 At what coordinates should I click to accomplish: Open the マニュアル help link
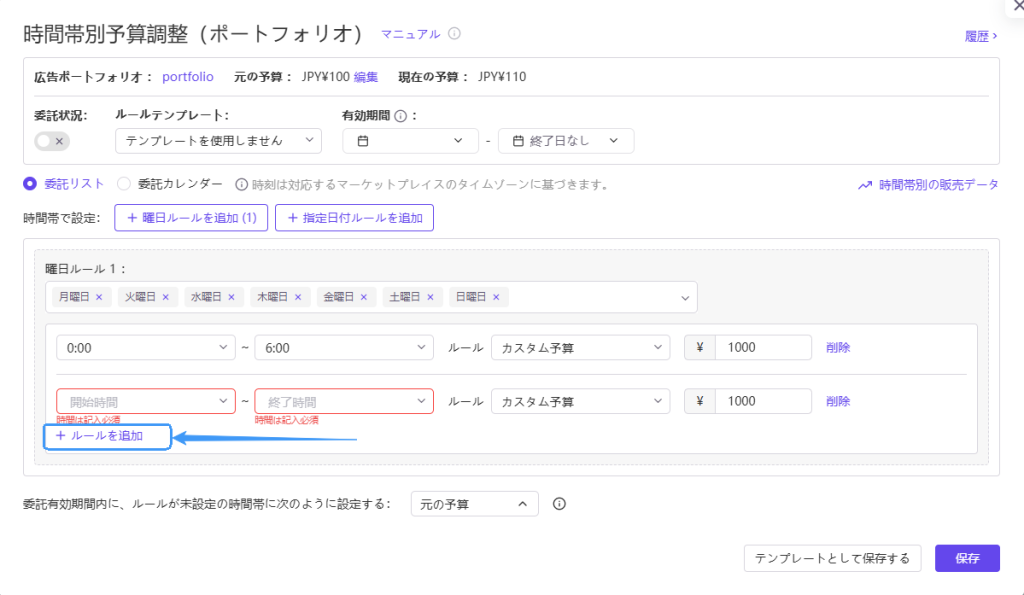point(410,34)
